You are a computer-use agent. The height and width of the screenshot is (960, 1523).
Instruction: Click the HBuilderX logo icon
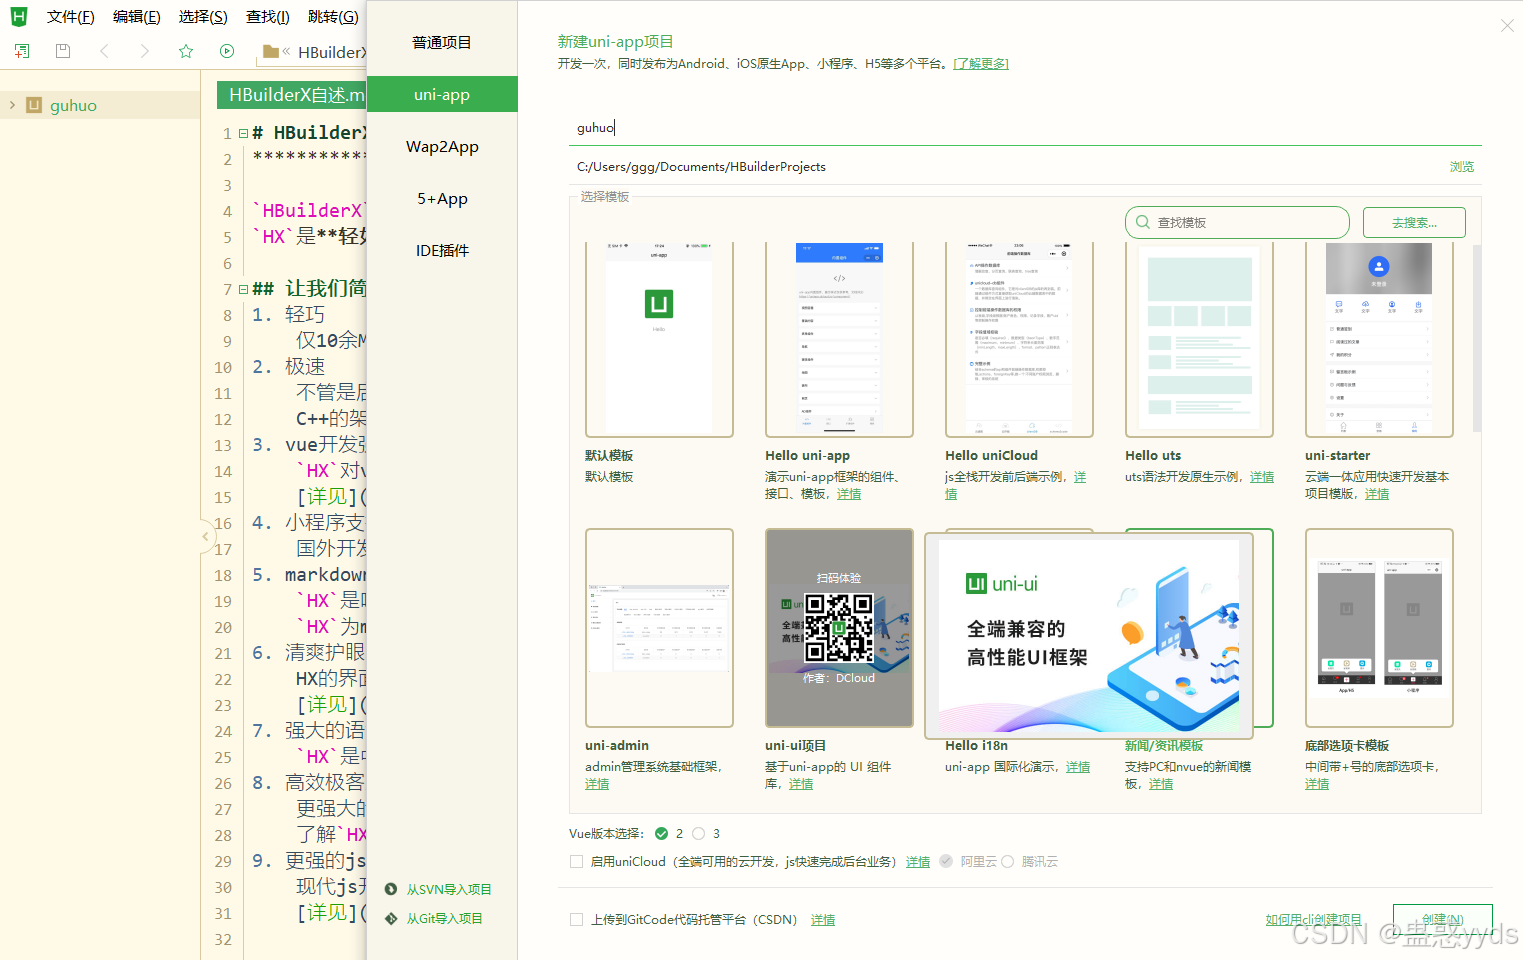pyautogui.click(x=18, y=17)
